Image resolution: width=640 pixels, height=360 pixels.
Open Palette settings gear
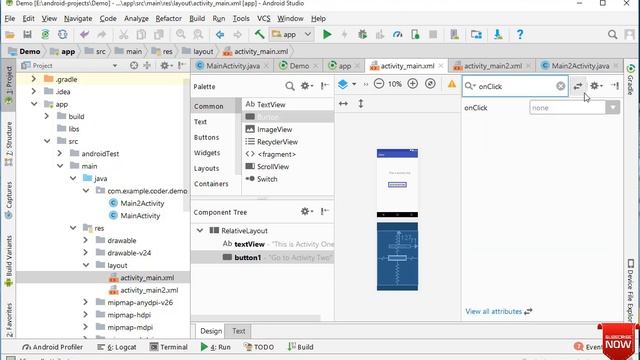(307, 86)
